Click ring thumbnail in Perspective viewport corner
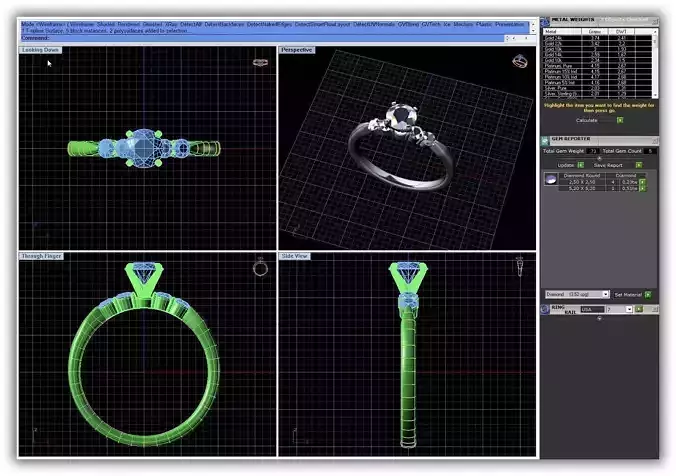676x476 pixels. pos(520,61)
